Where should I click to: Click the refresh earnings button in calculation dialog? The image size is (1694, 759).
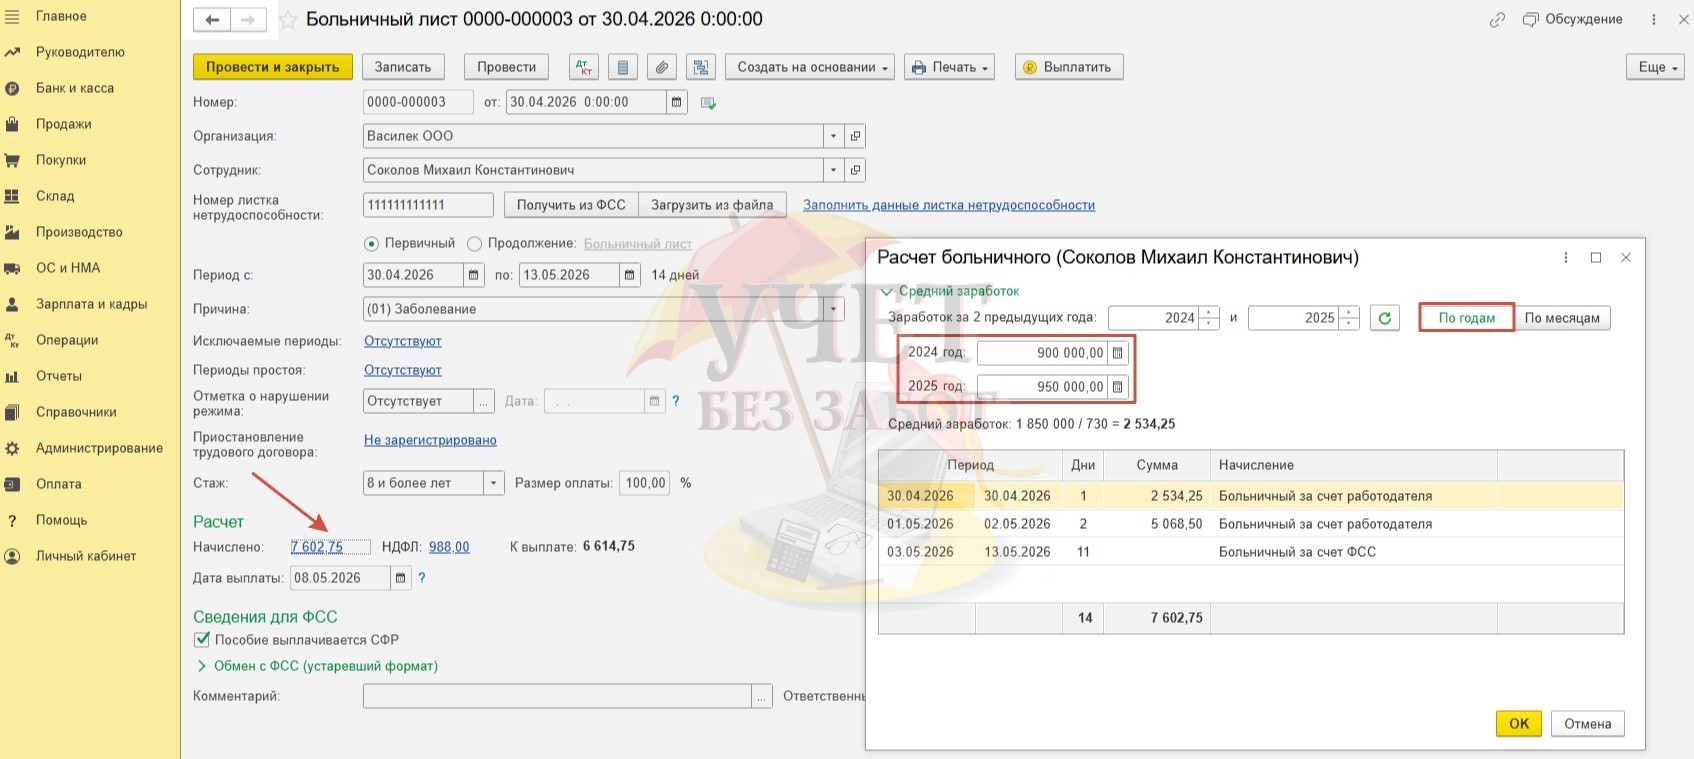point(1384,318)
